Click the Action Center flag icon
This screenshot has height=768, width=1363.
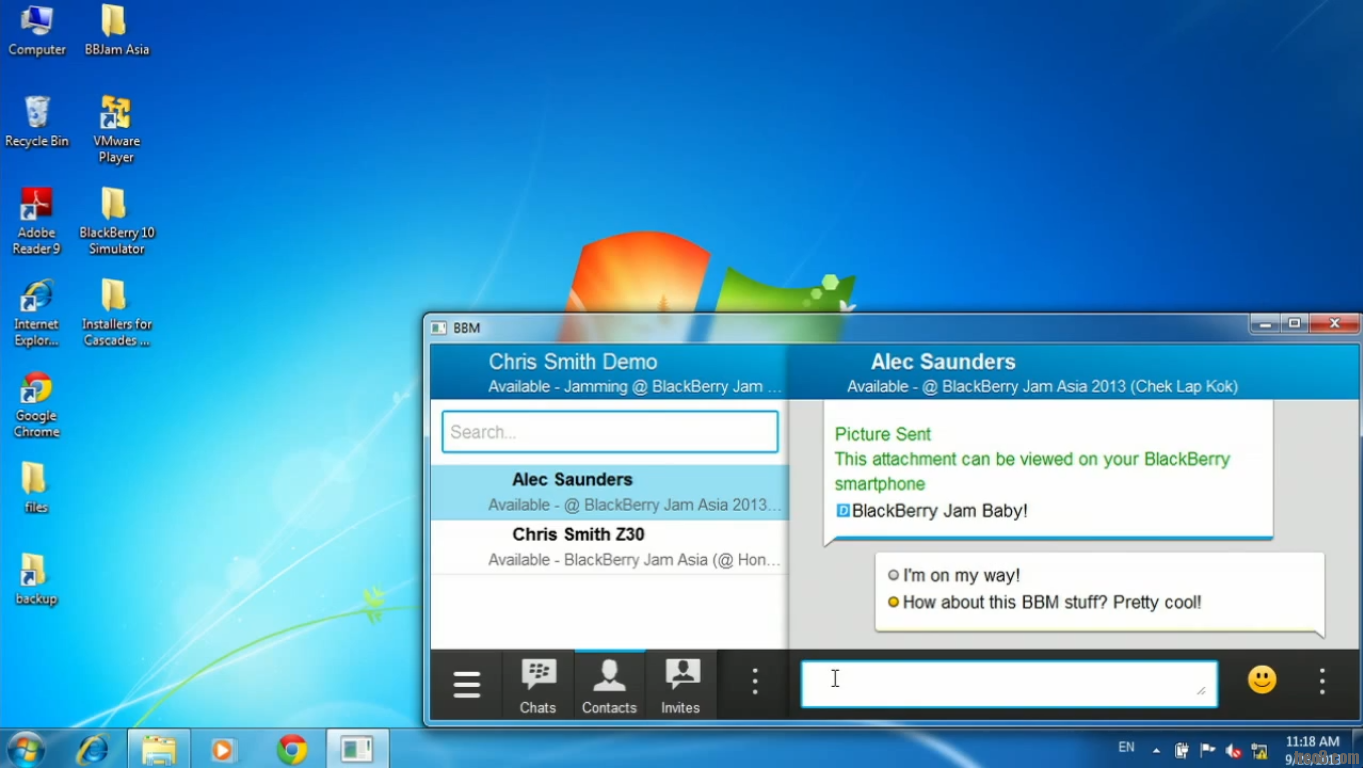coord(1207,750)
